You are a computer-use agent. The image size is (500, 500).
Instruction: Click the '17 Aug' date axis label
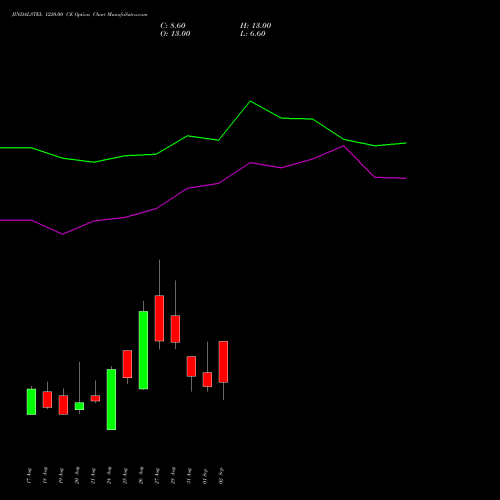tap(29, 476)
